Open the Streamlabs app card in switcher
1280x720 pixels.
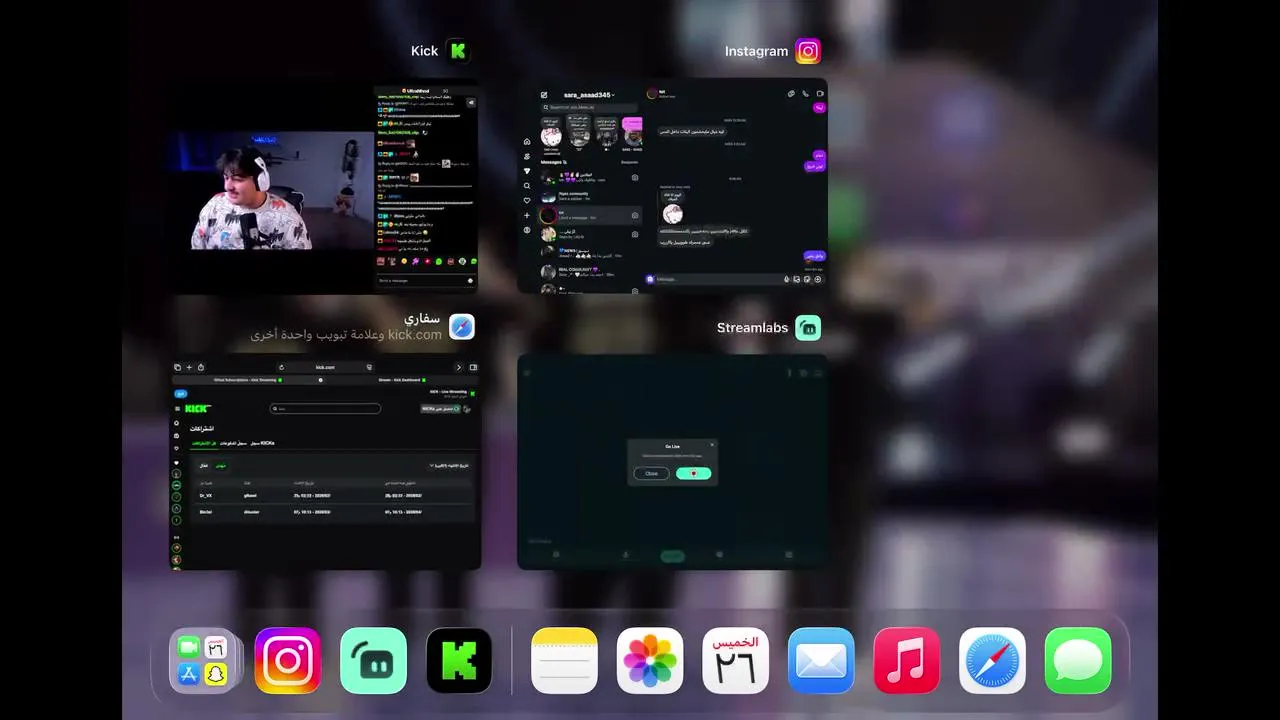click(x=672, y=462)
